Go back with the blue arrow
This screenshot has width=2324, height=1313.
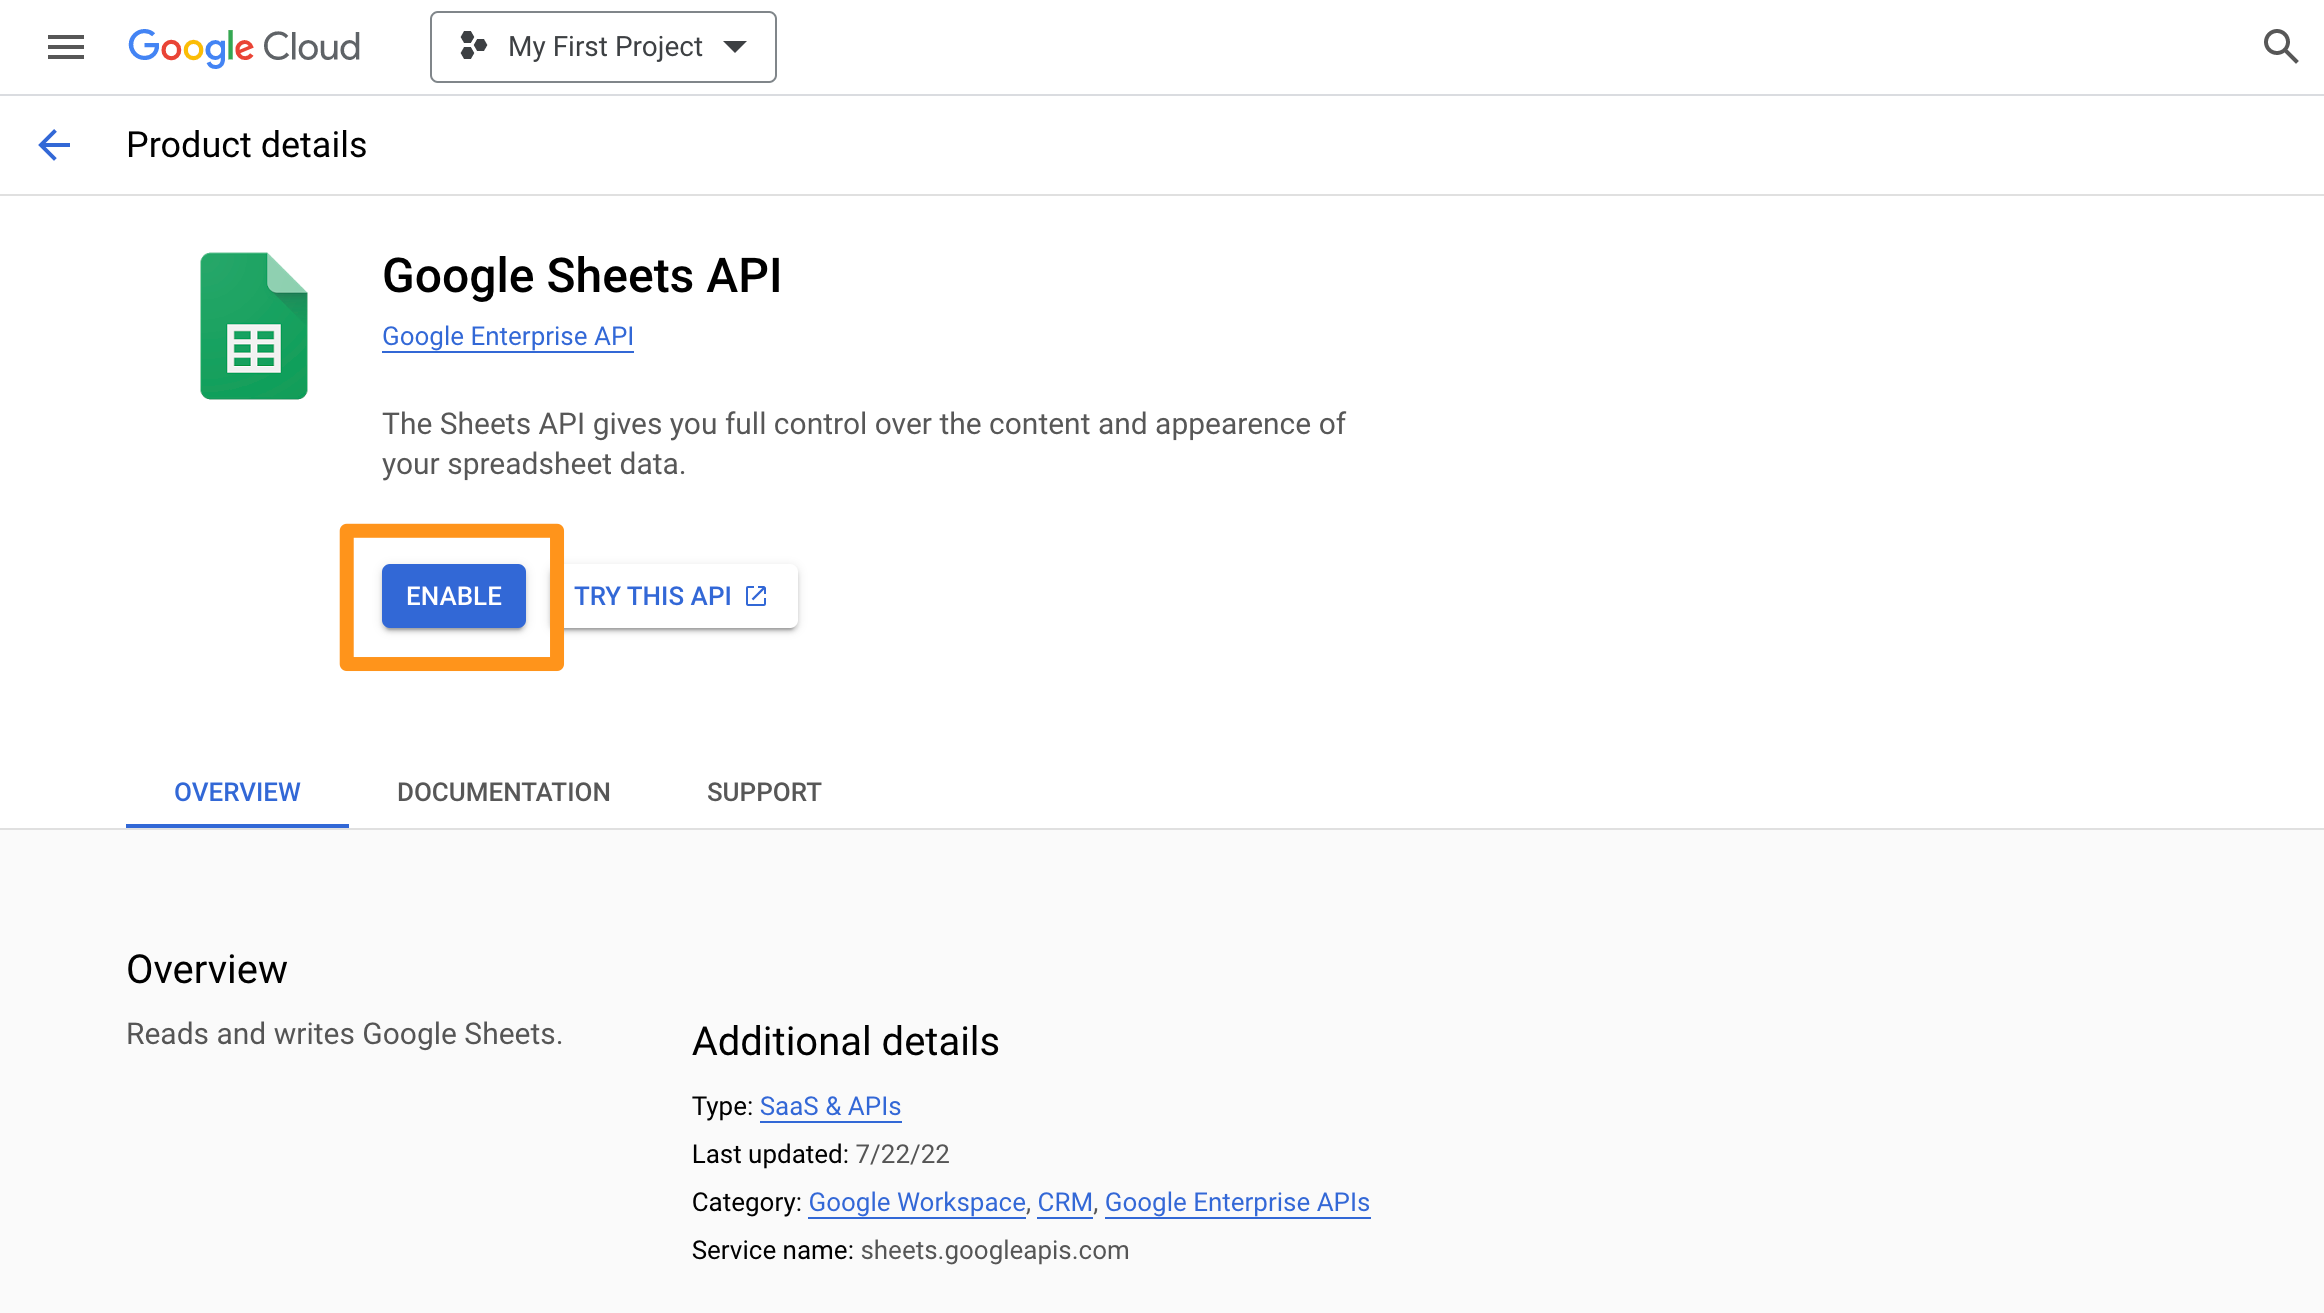[x=54, y=145]
